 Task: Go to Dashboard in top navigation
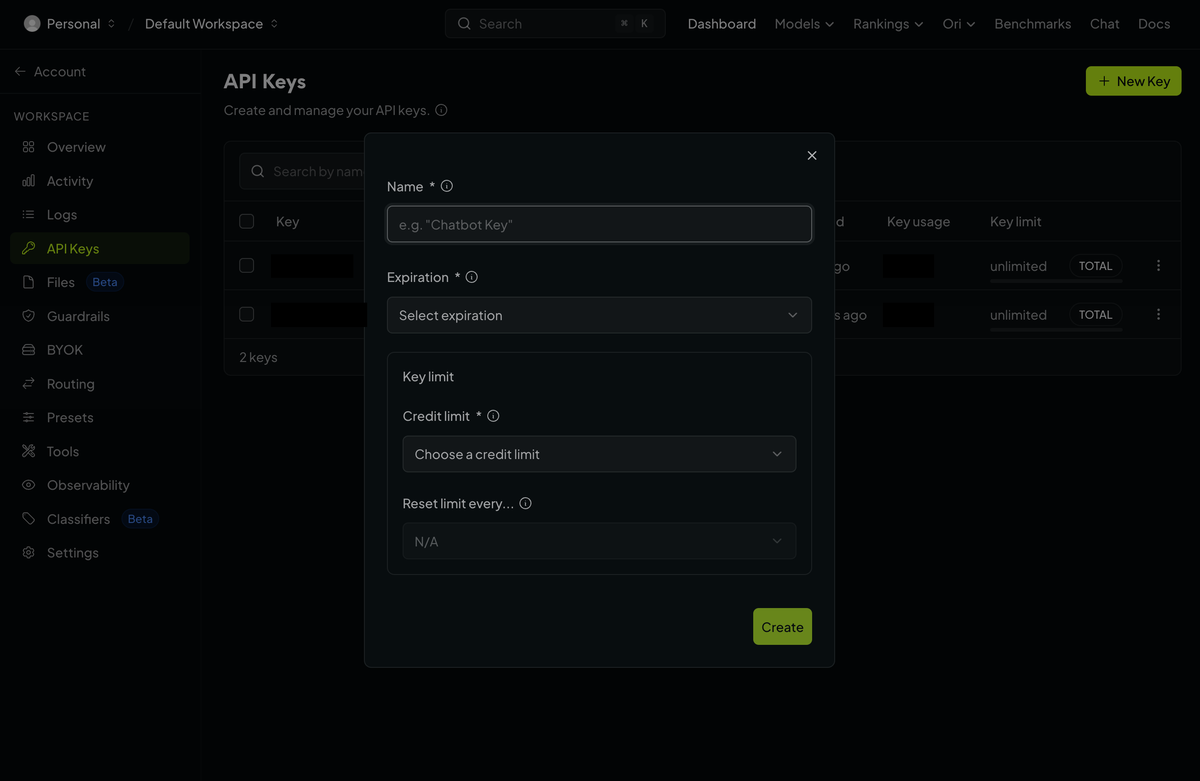pos(722,23)
